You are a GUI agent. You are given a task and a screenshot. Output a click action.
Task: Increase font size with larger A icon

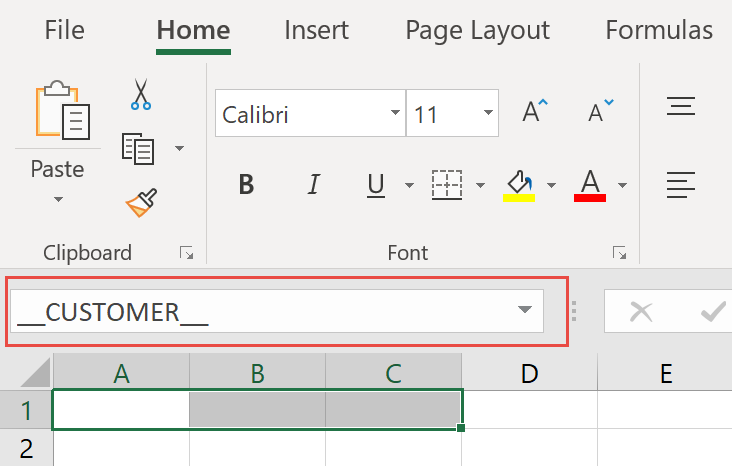click(x=535, y=111)
